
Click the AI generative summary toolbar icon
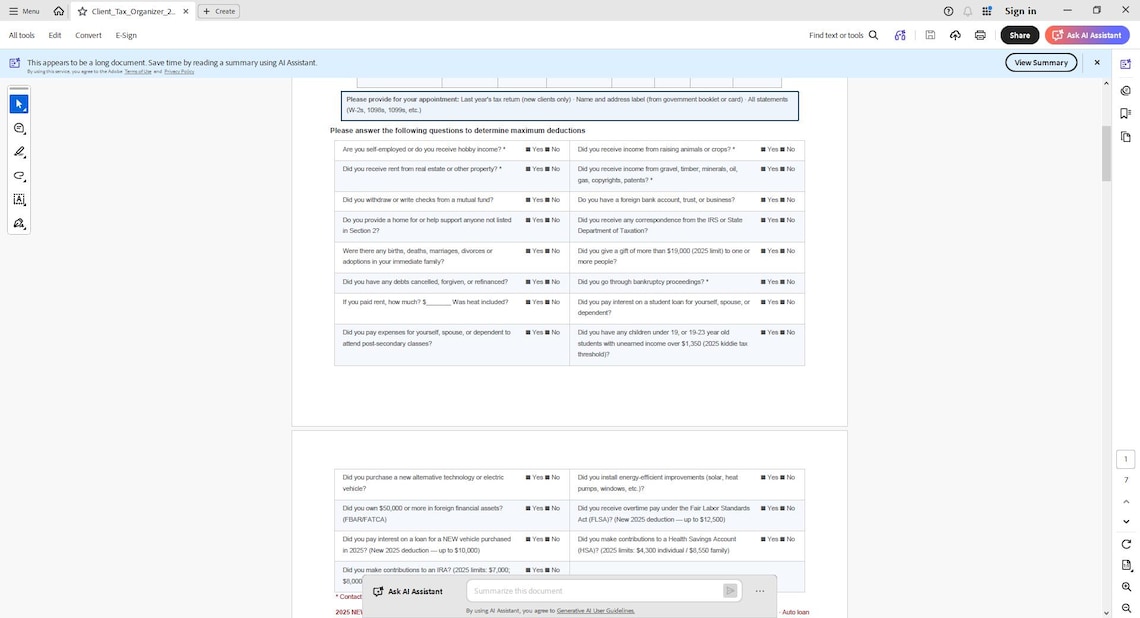[x=900, y=35]
